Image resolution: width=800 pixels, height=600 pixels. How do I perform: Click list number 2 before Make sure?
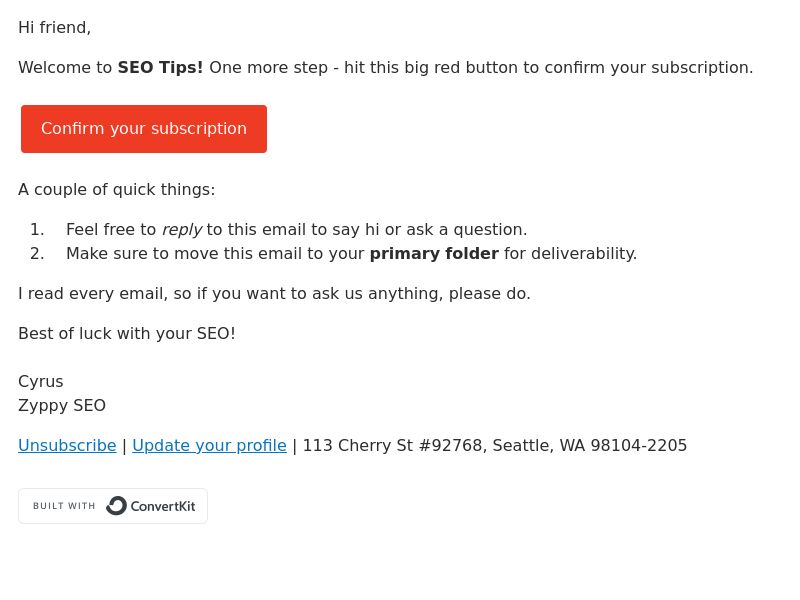[x=37, y=254]
